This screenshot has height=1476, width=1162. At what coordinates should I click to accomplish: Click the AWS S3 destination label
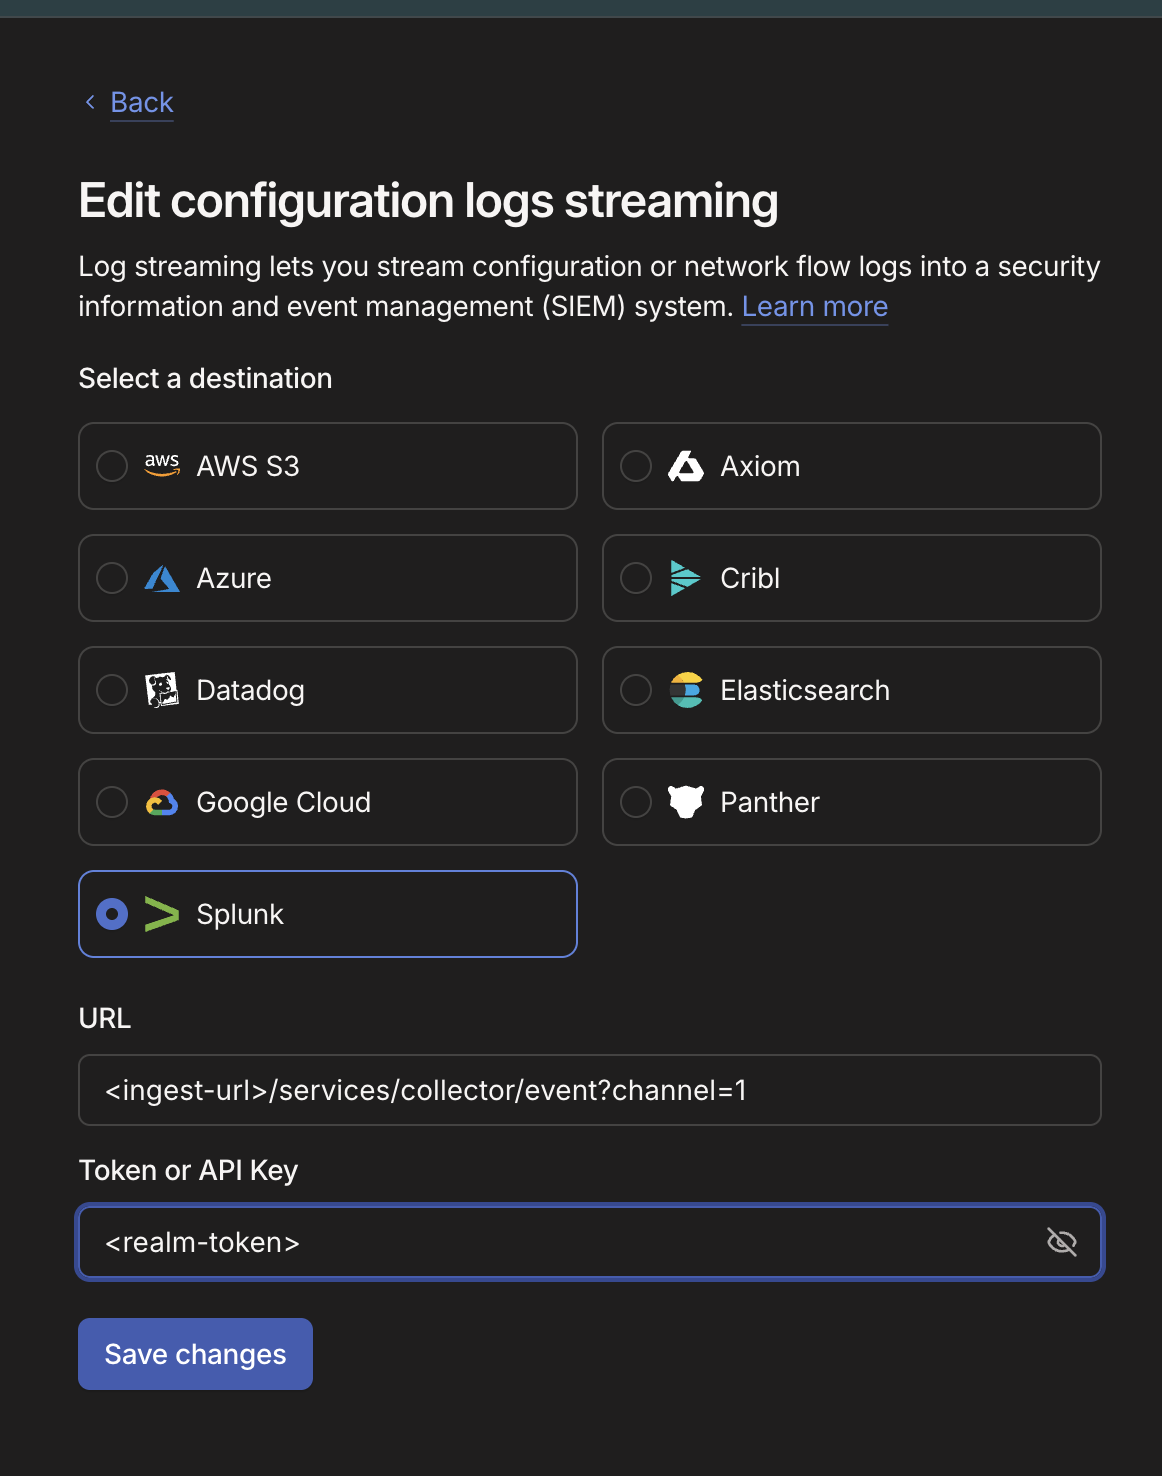click(248, 466)
